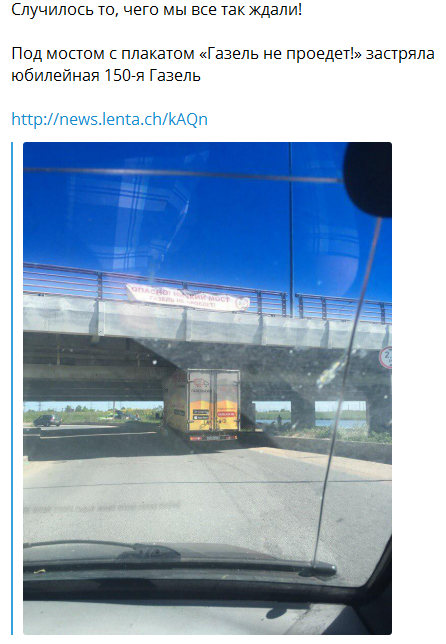The height and width of the screenshot is (644, 446).
Task: Click the car antenna on the windshield
Action: click(x=347, y=393)
